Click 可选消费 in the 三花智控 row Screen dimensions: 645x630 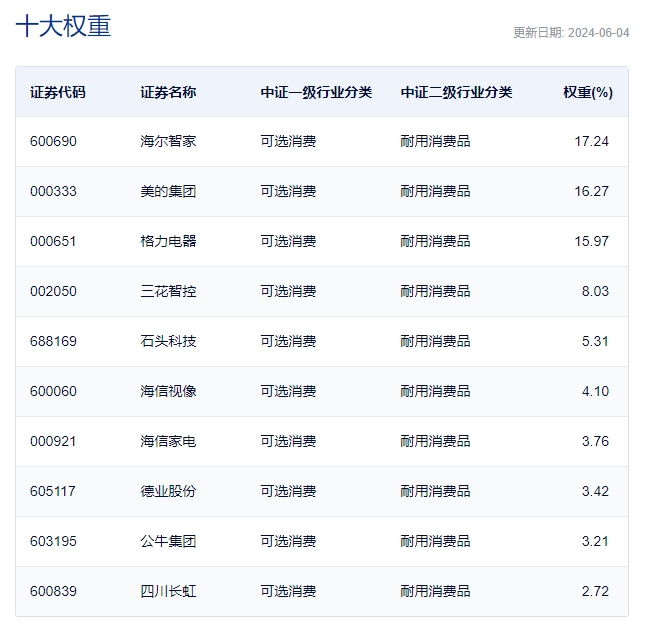[x=288, y=292]
